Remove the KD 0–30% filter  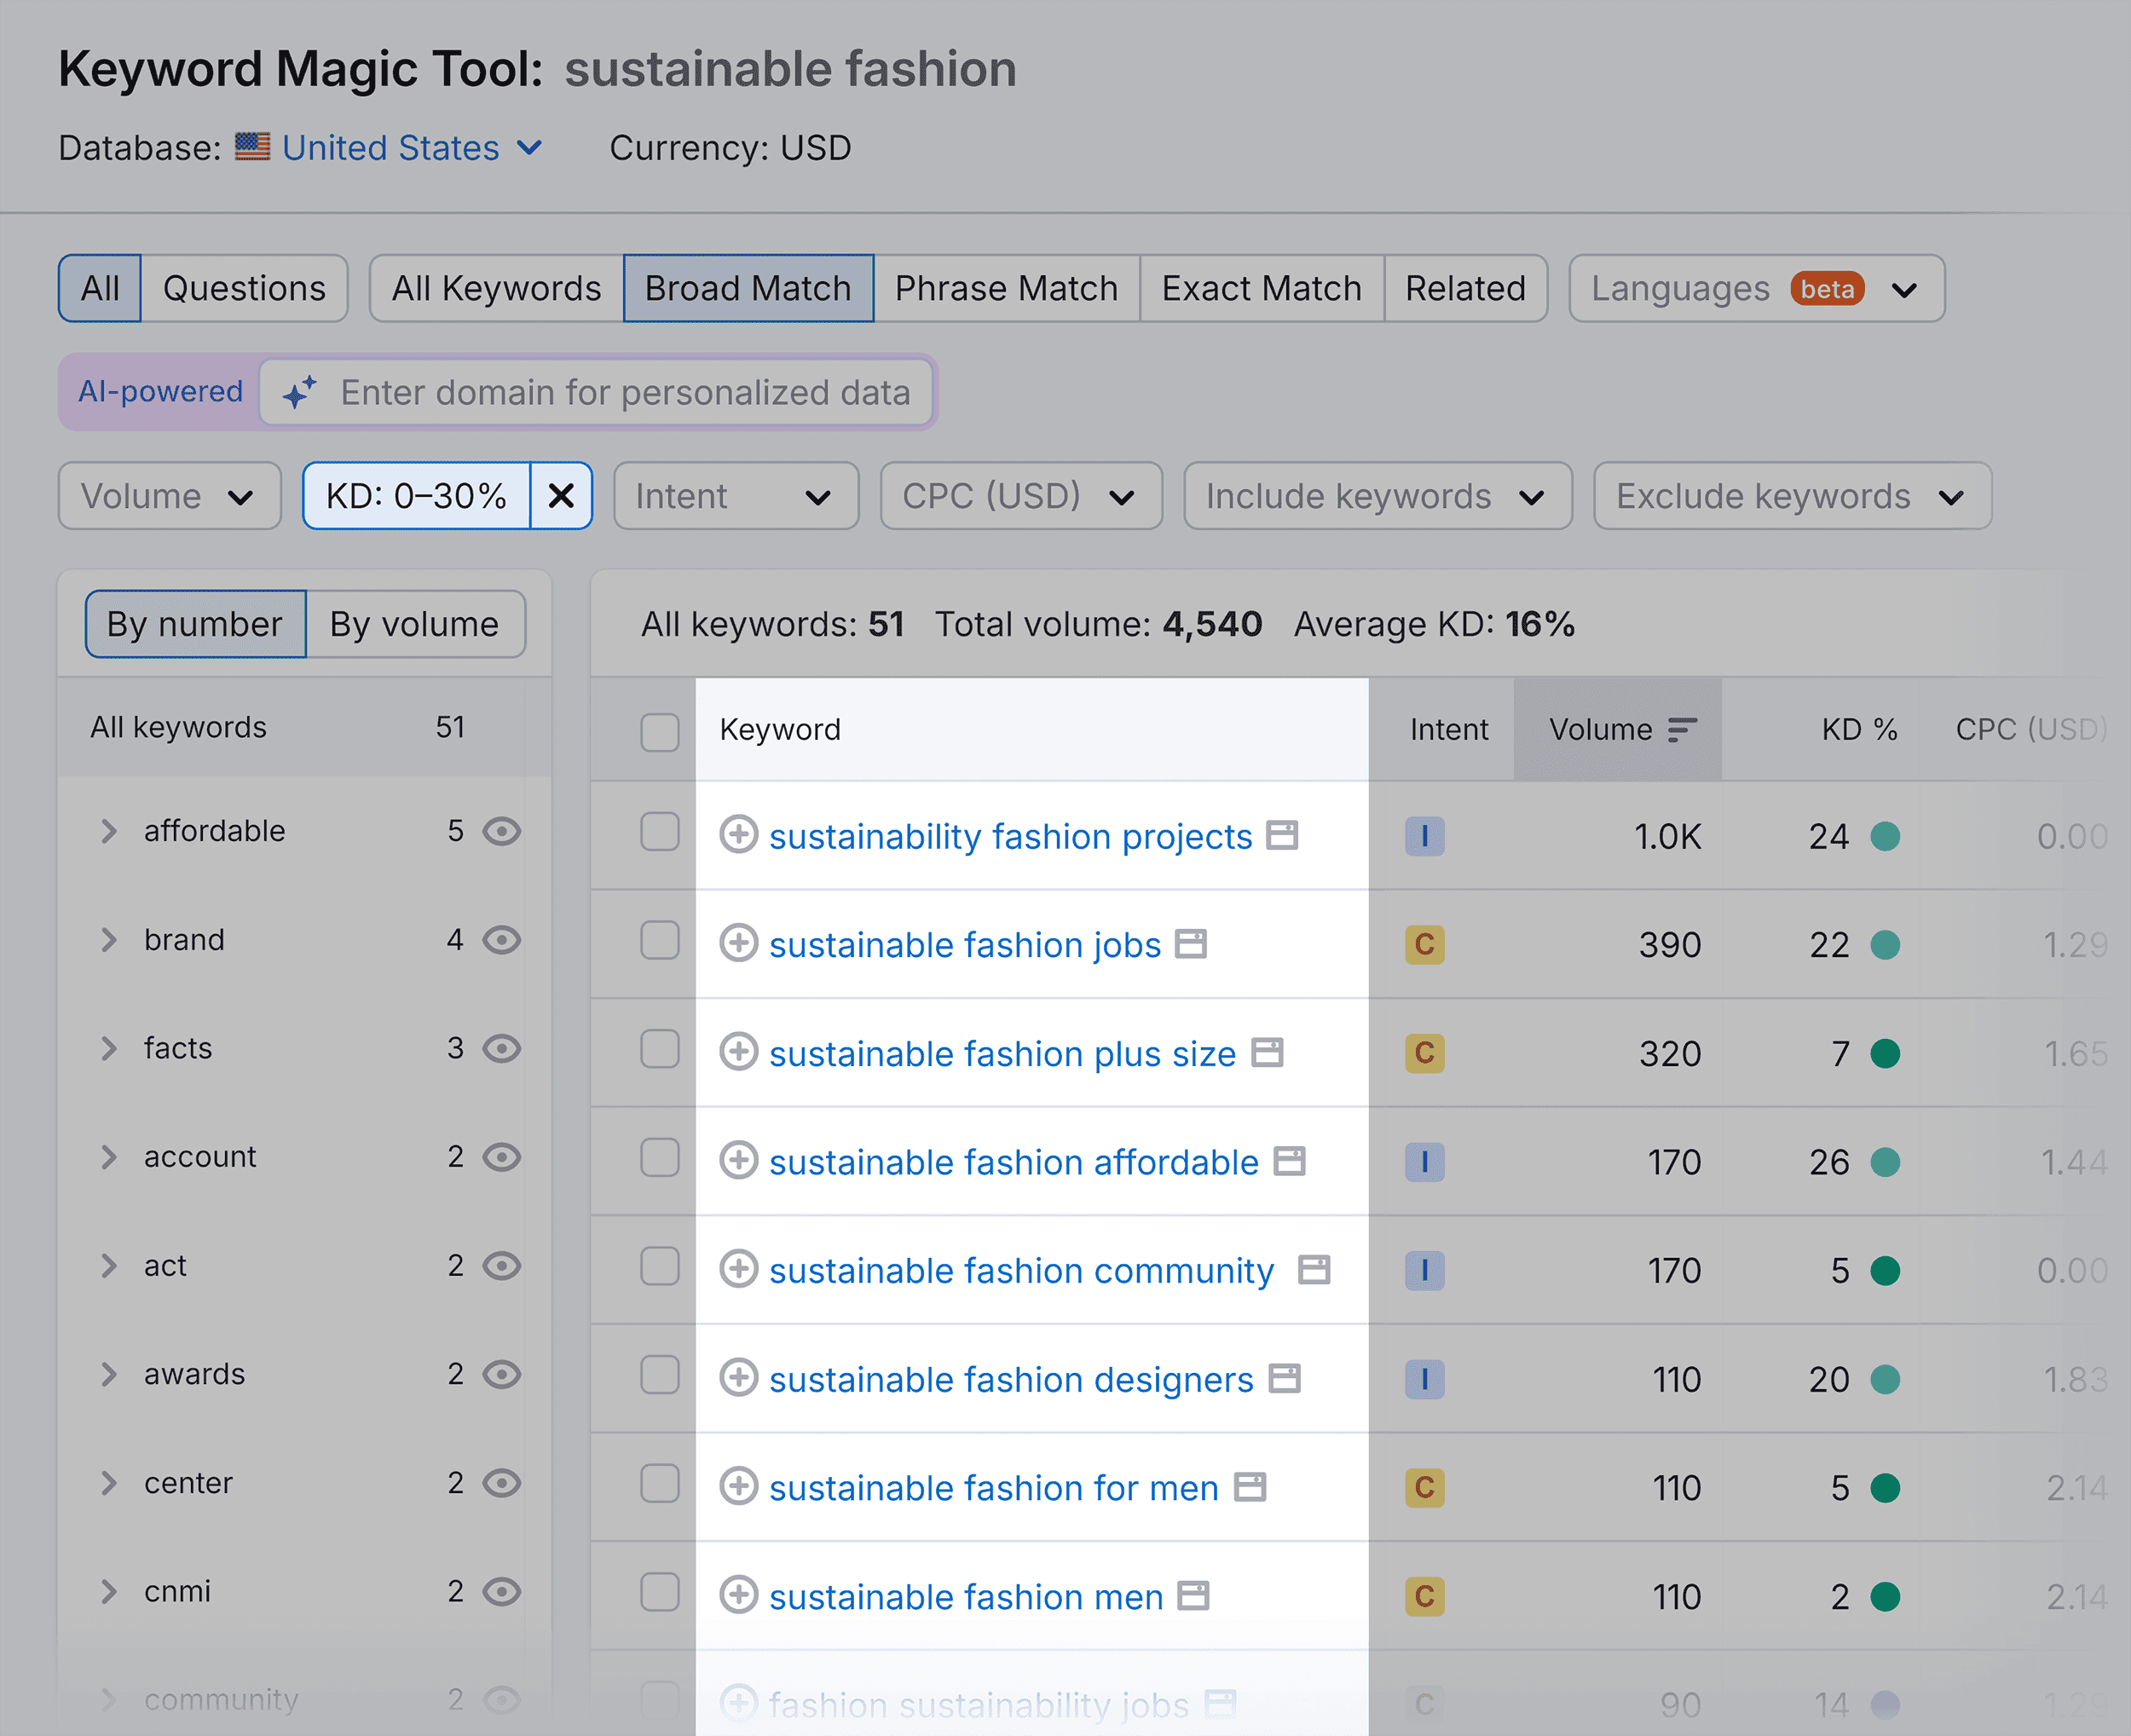click(561, 496)
